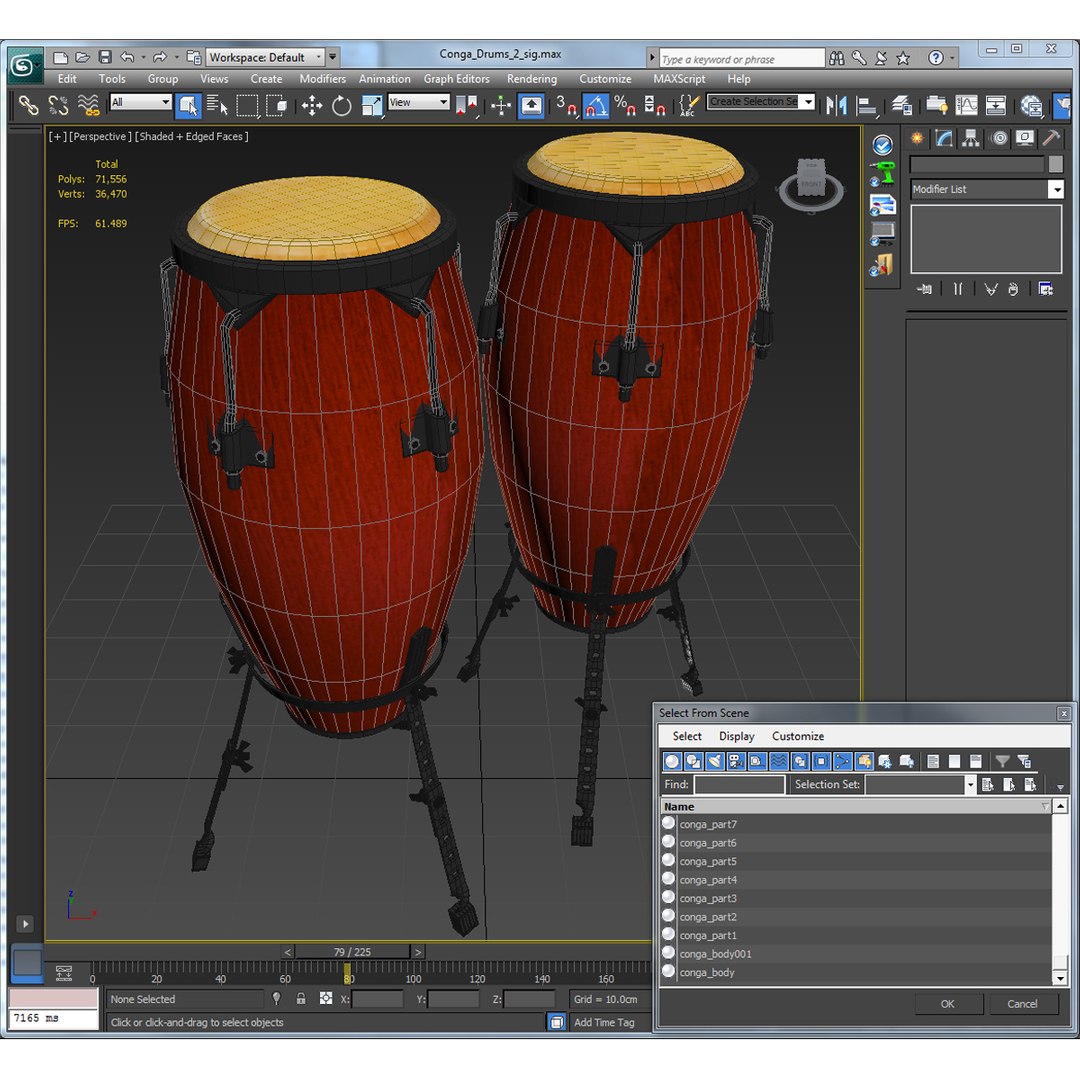
Task: Switch to the Modify panel tab
Action: (x=944, y=138)
